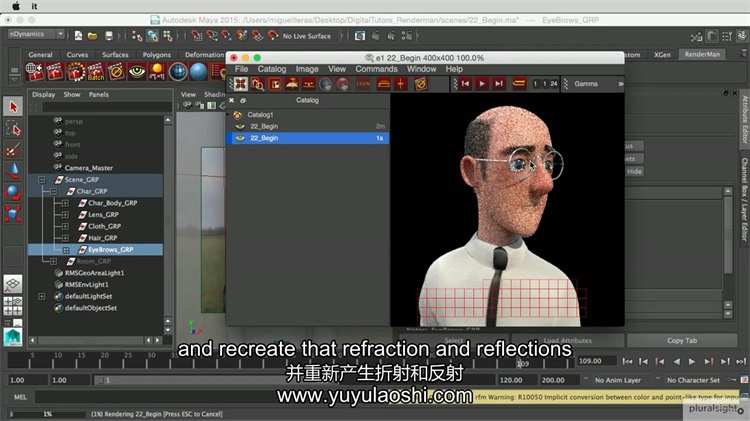Click the eye-shaped RenderMan shelf icon
The width and height of the screenshot is (750, 421).
click(137, 72)
